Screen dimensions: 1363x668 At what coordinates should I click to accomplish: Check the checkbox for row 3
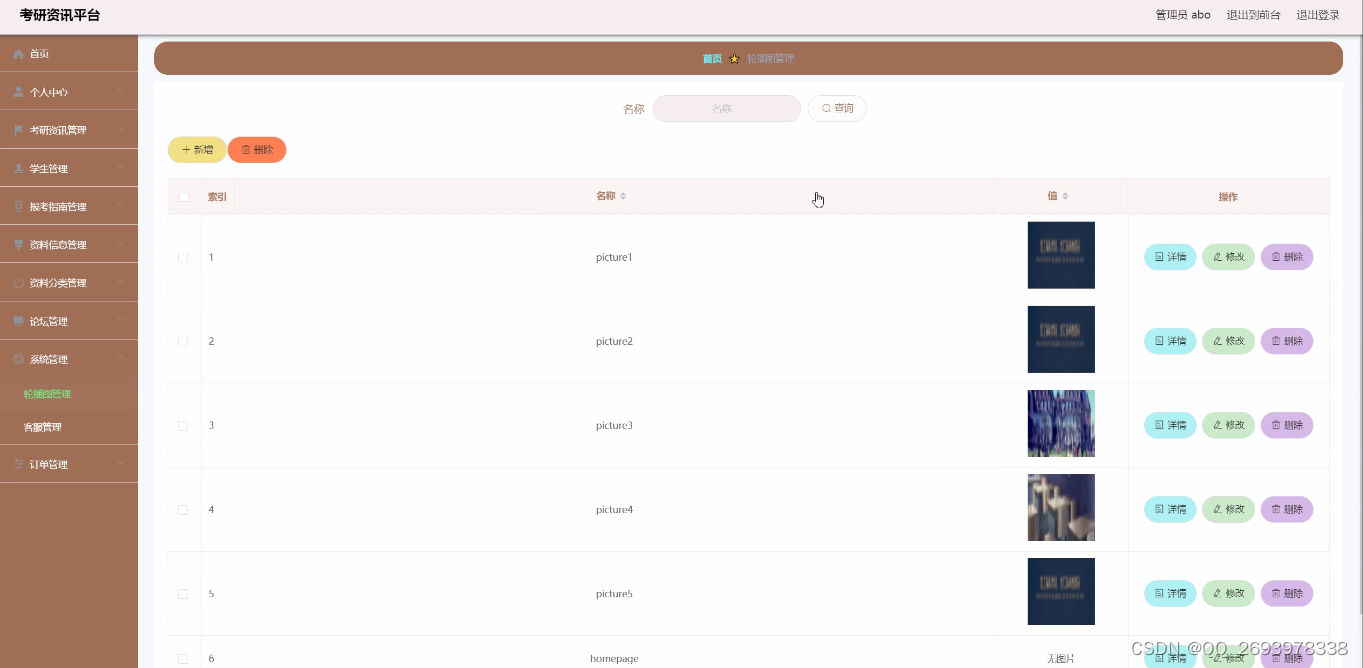coord(183,425)
